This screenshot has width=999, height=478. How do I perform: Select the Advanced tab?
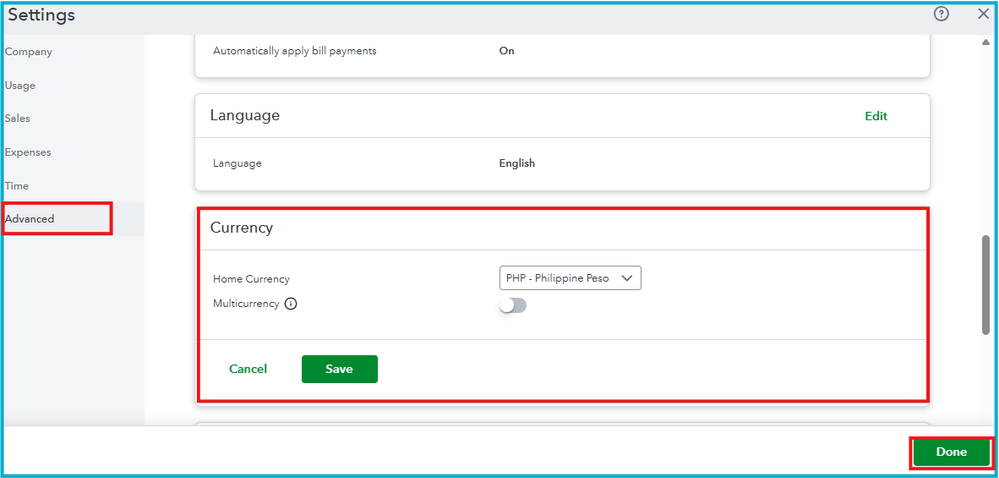click(30, 219)
